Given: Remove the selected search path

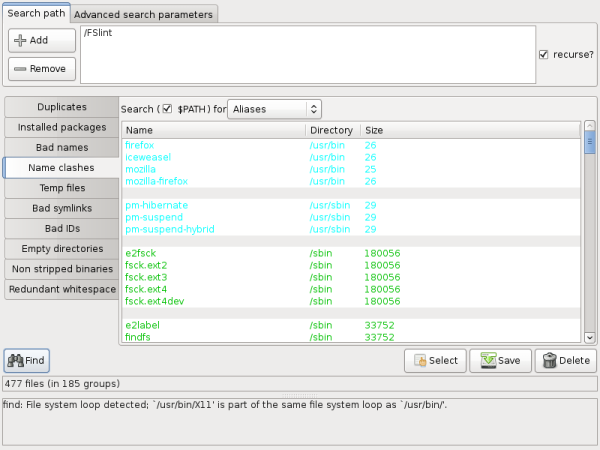Looking at the screenshot, I should click(x=41, y=69).
